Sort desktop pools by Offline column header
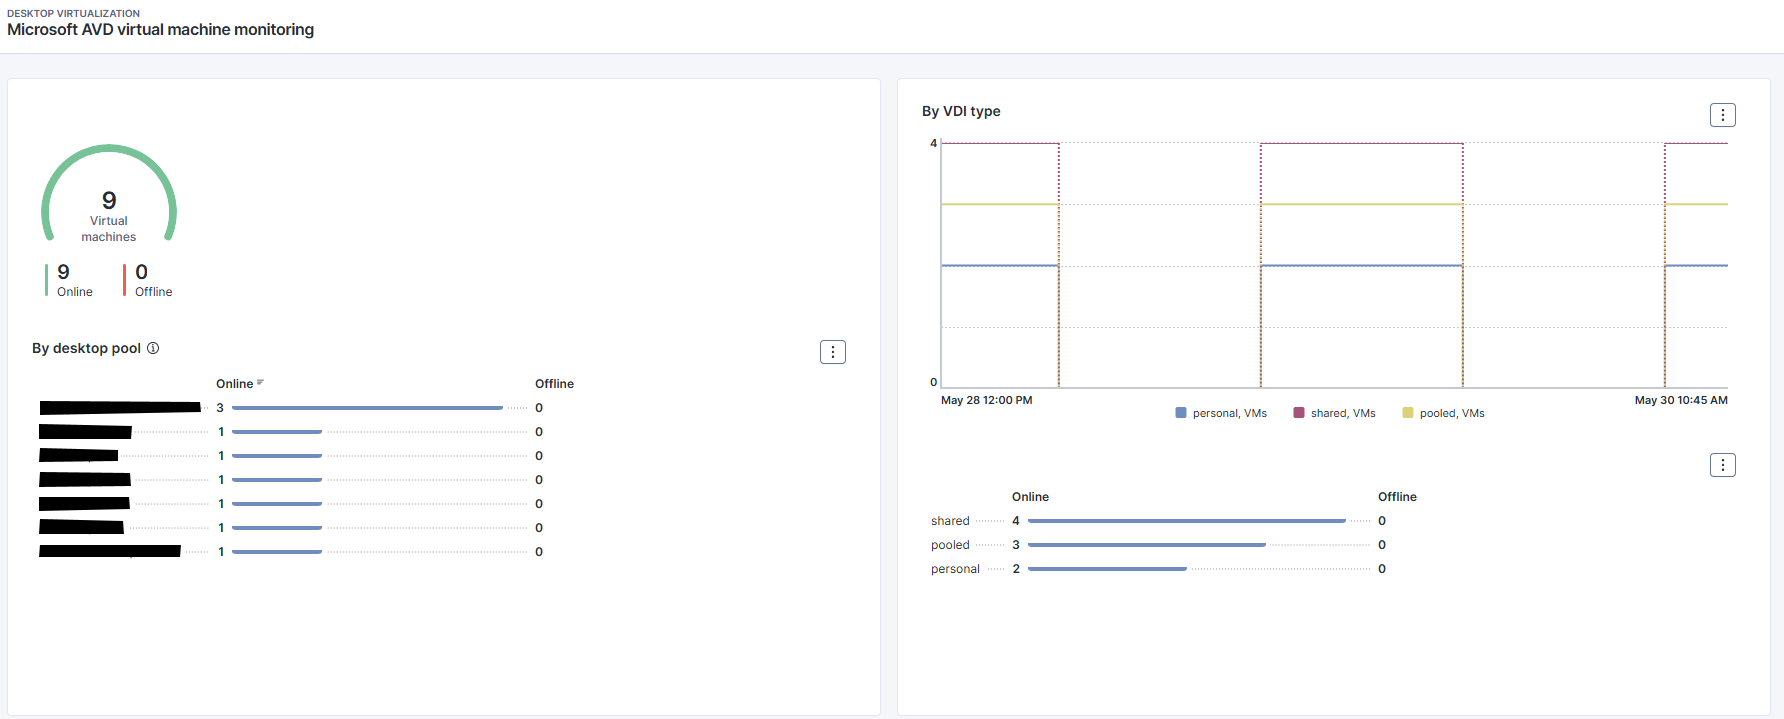The width and height of the screenshot is (1784, 719). [x=554, y=384]
